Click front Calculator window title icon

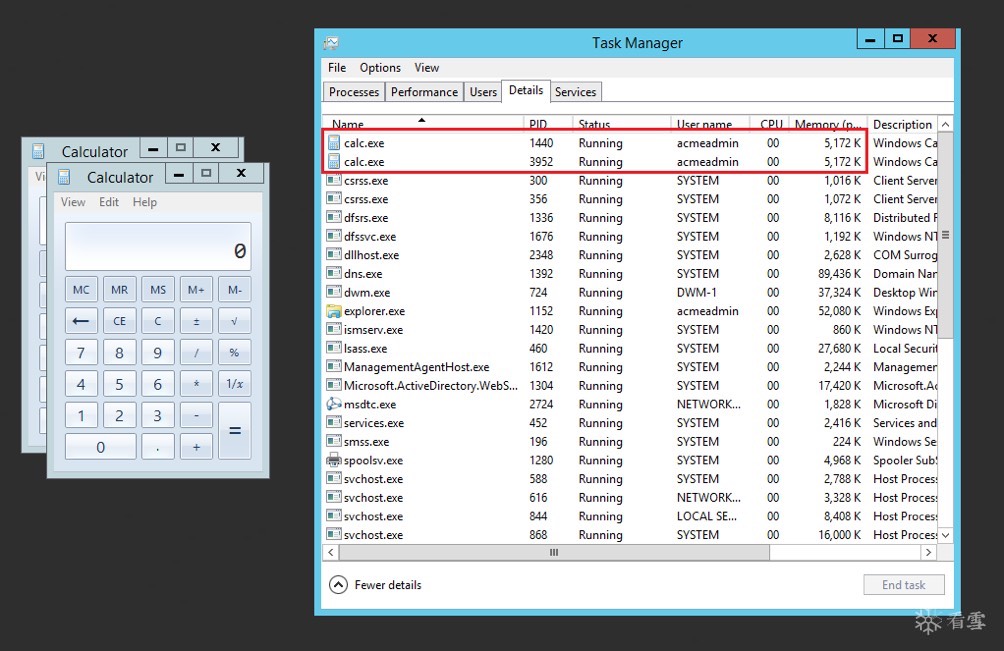click(x=64, y=177)
